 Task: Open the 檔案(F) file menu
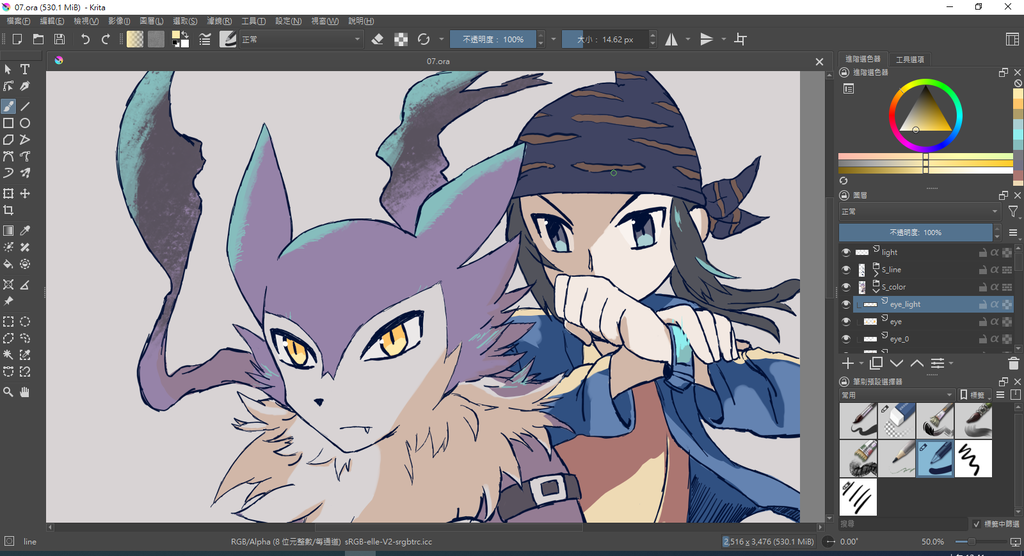[18, 21]
